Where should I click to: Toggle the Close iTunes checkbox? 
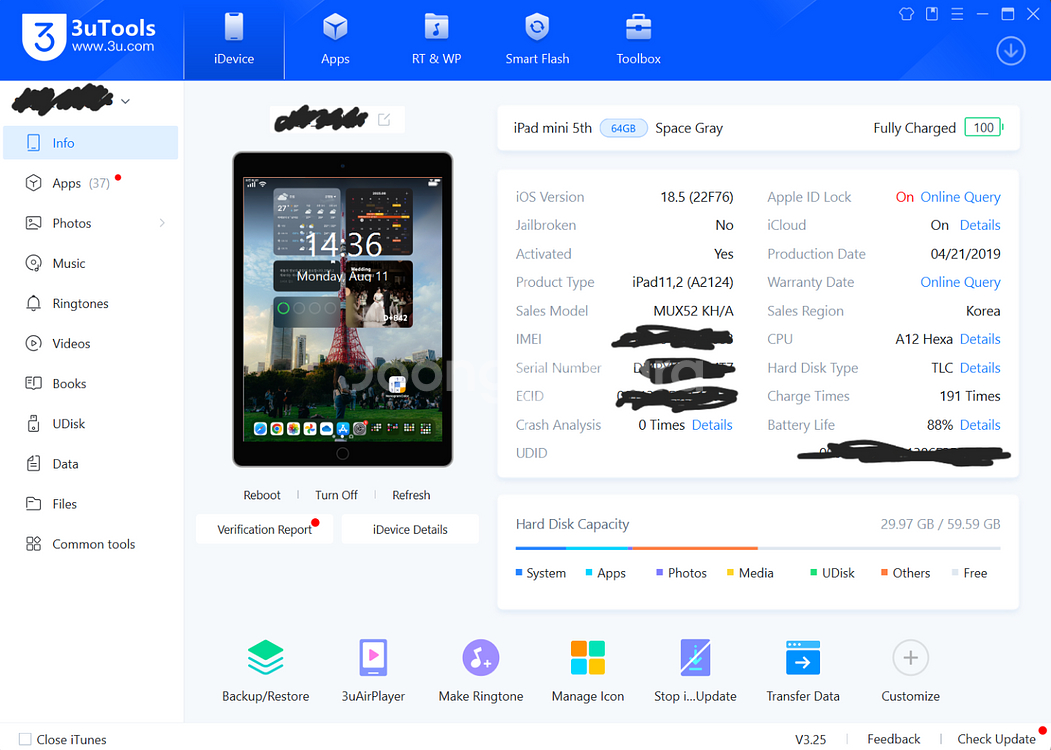pyautogui.click(x=25, y=739)
